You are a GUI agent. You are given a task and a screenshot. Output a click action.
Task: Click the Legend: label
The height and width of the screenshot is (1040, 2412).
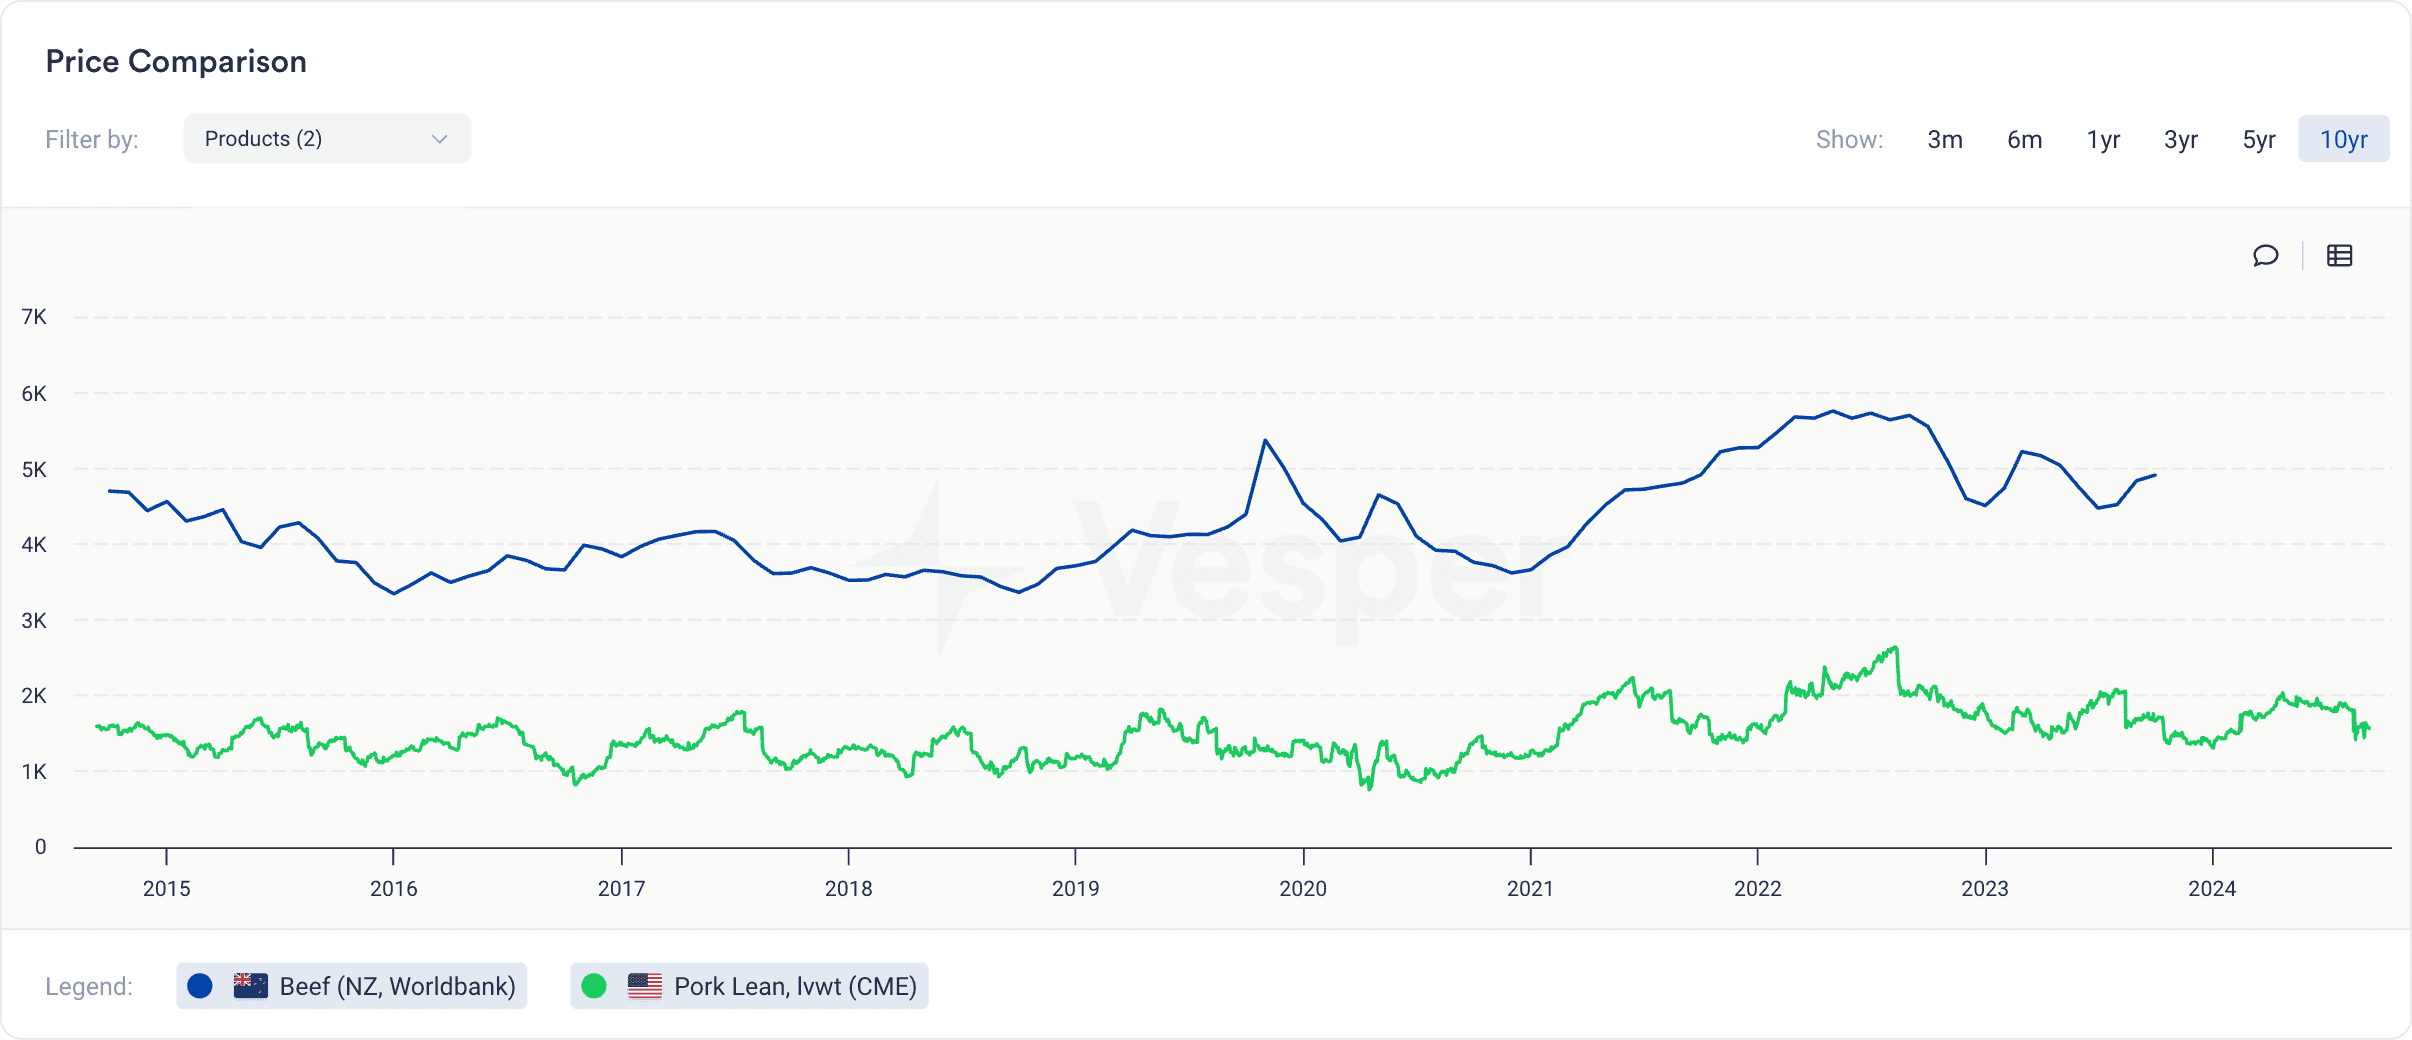pos(89,986)
